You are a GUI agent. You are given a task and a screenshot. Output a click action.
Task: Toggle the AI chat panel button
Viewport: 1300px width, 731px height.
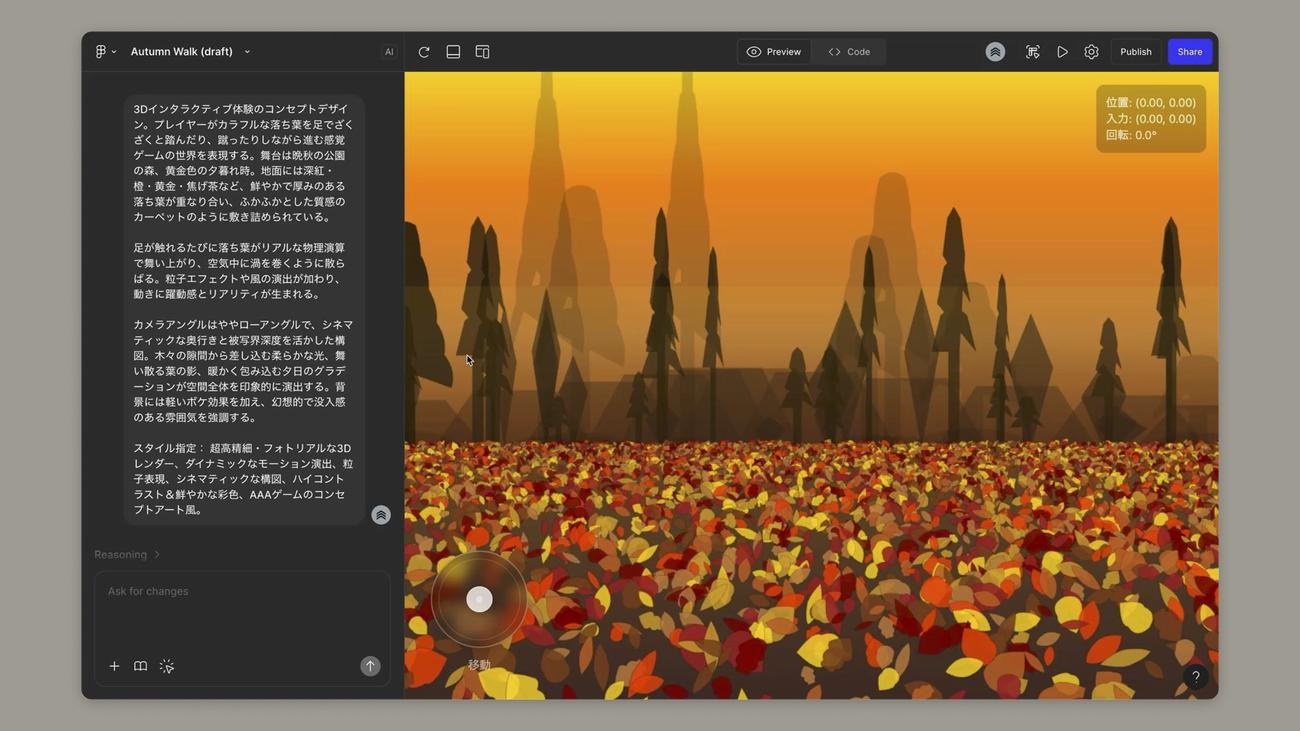[x=389, y=52]
